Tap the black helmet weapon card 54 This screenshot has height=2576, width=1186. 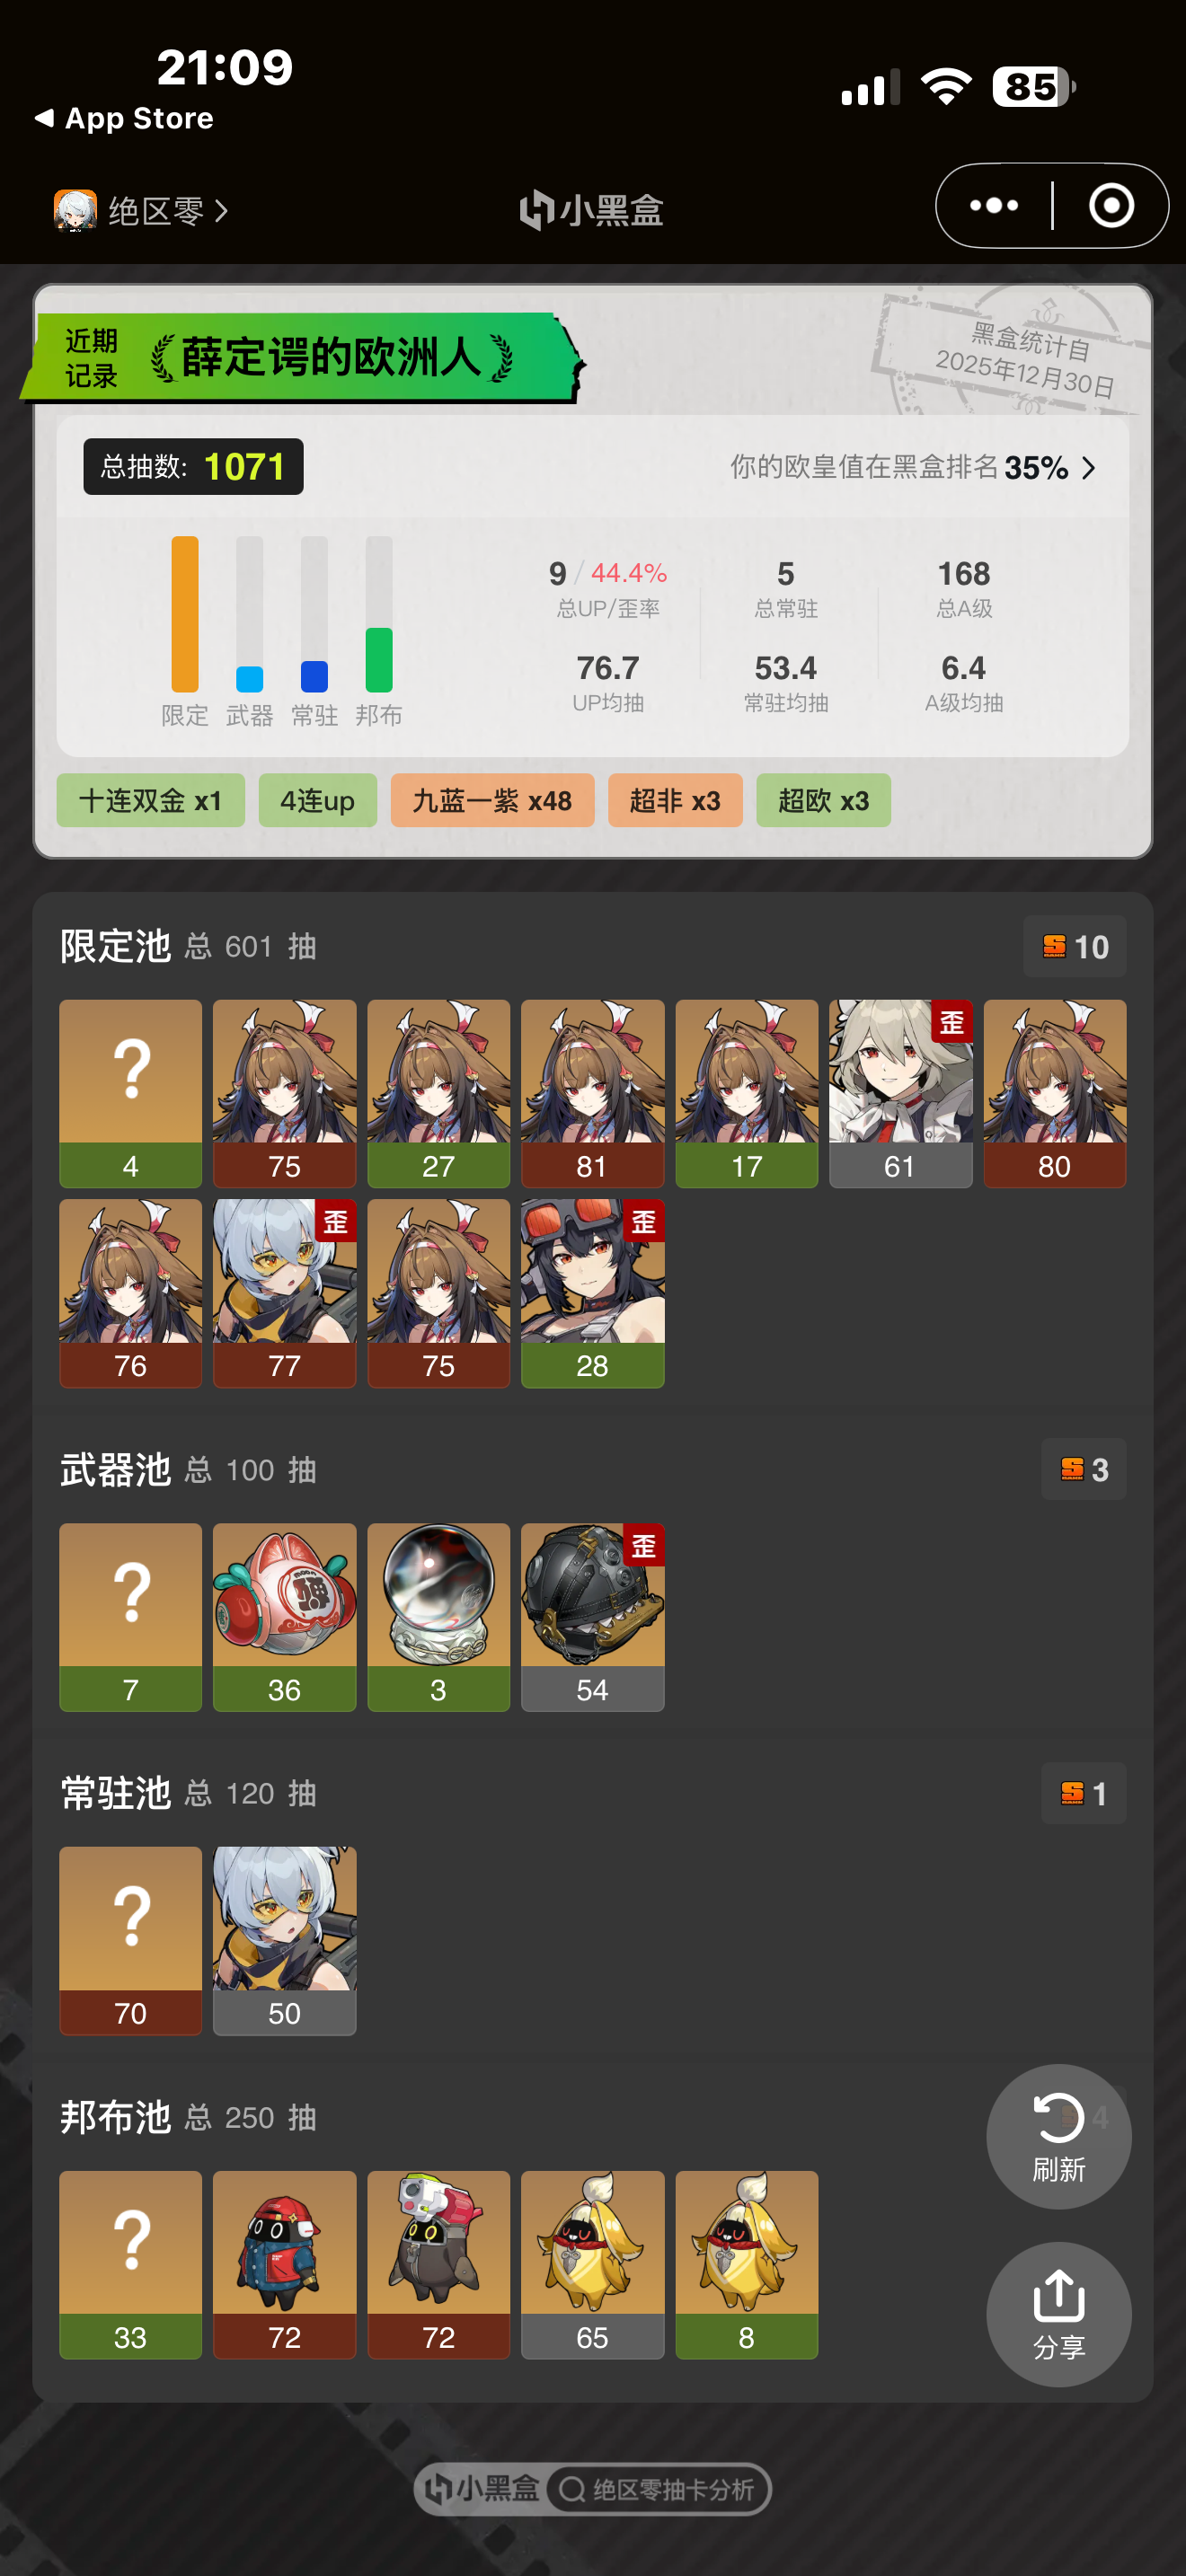(x=592, y=1617)
